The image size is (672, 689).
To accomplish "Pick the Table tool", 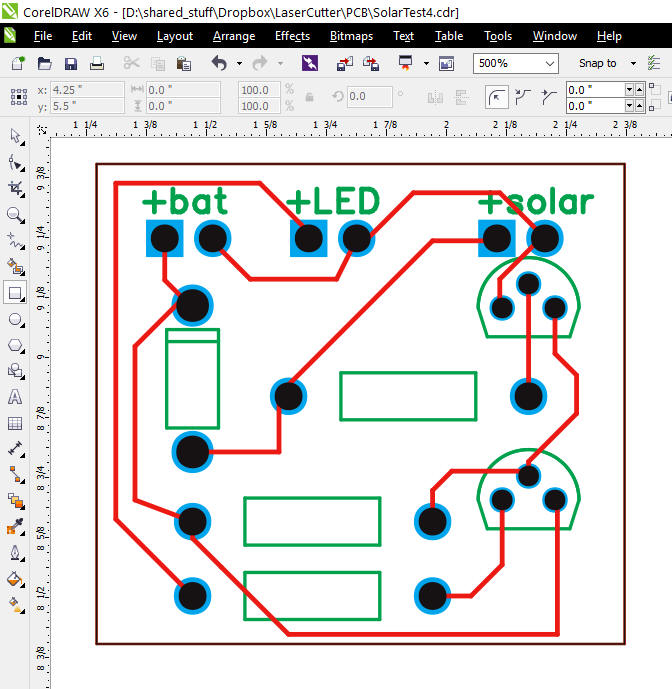I will [x=15, y=423].
